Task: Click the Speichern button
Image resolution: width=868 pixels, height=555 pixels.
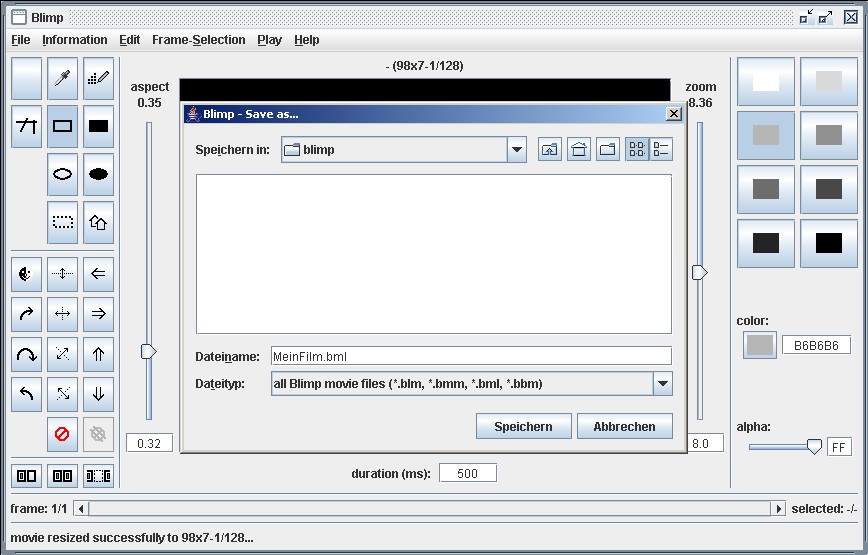Action: pos(523,426)
